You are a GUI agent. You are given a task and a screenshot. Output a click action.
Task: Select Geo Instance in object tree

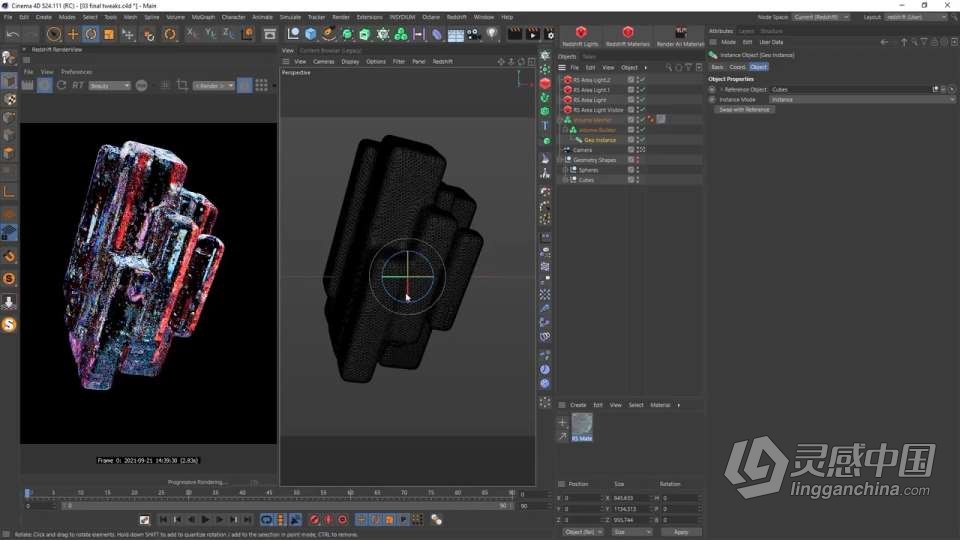pos(600,140)
